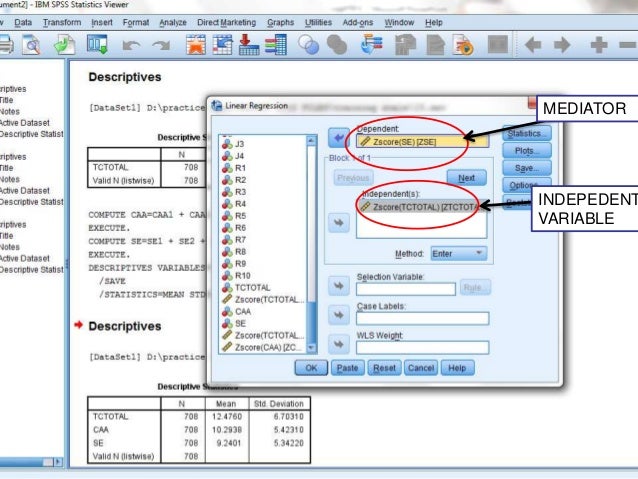This screenshot has width=638, height=479.
Task: Click arrow button for WLS Weight
Action: coord(339,344)
